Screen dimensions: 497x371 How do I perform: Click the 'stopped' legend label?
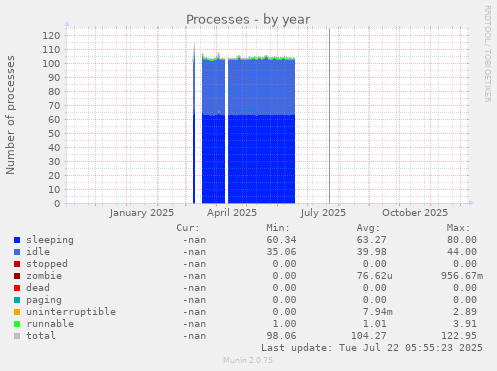[47, 264]
